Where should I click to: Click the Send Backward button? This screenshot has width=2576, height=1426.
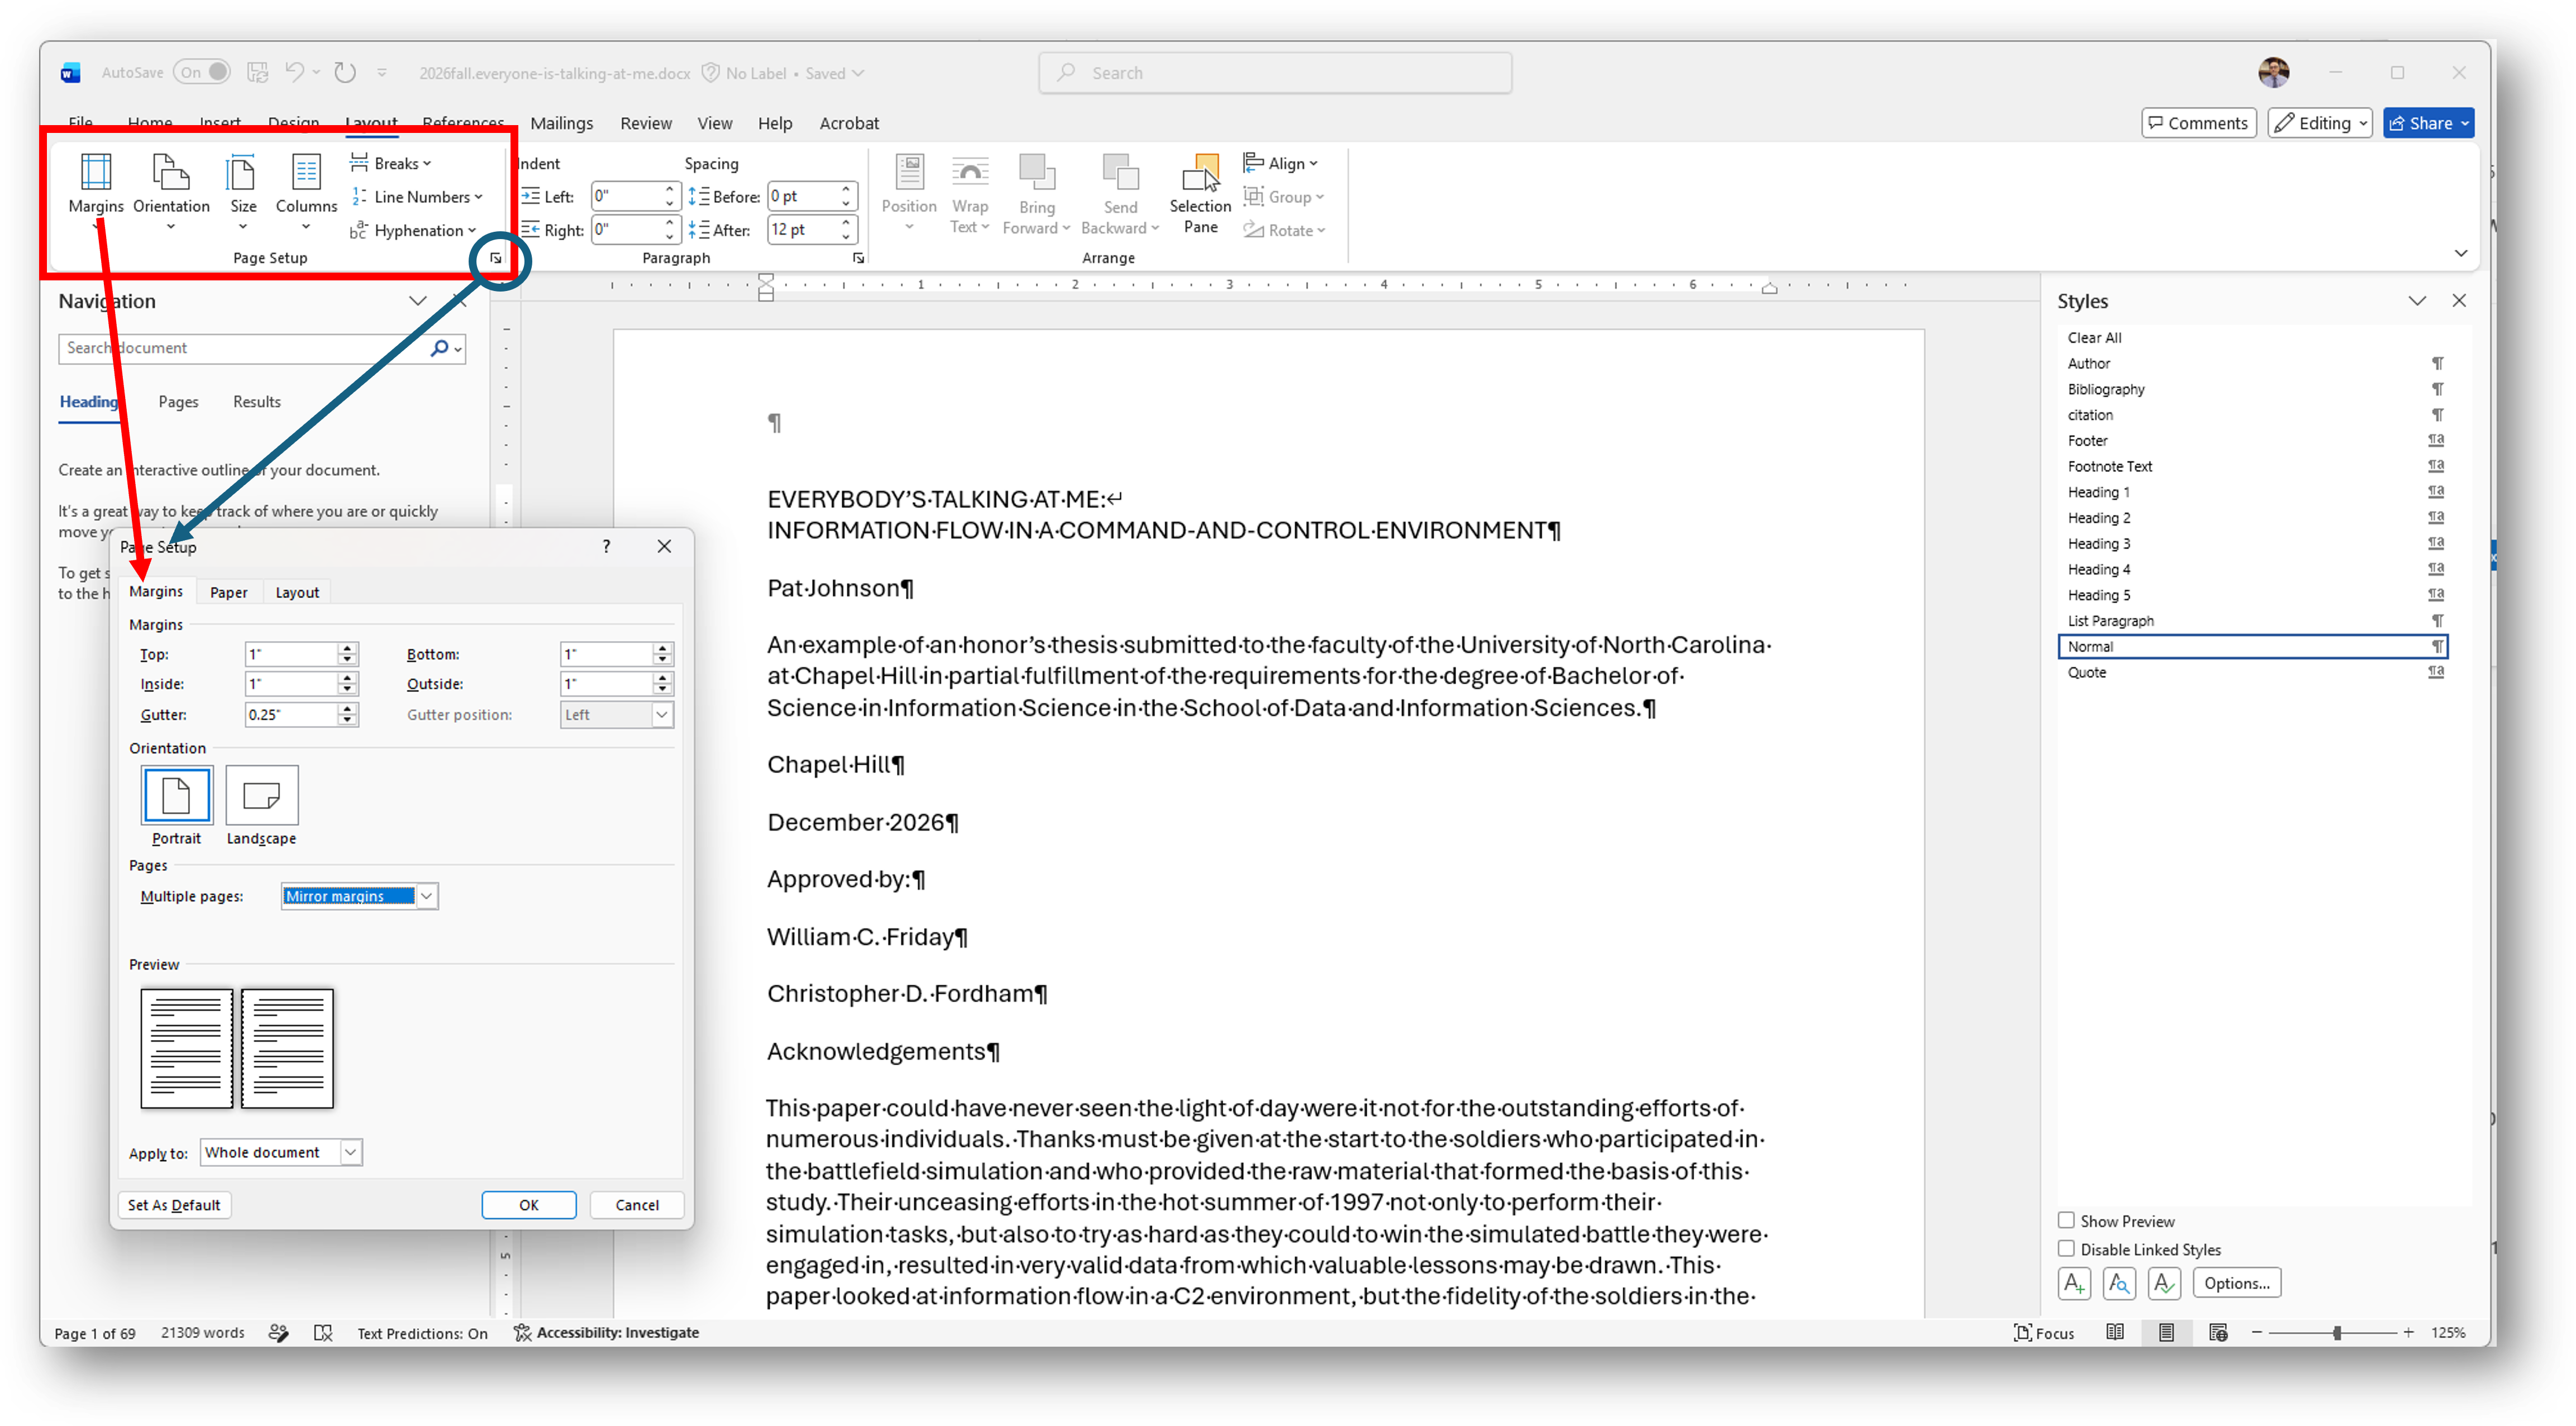(1120, 193)
